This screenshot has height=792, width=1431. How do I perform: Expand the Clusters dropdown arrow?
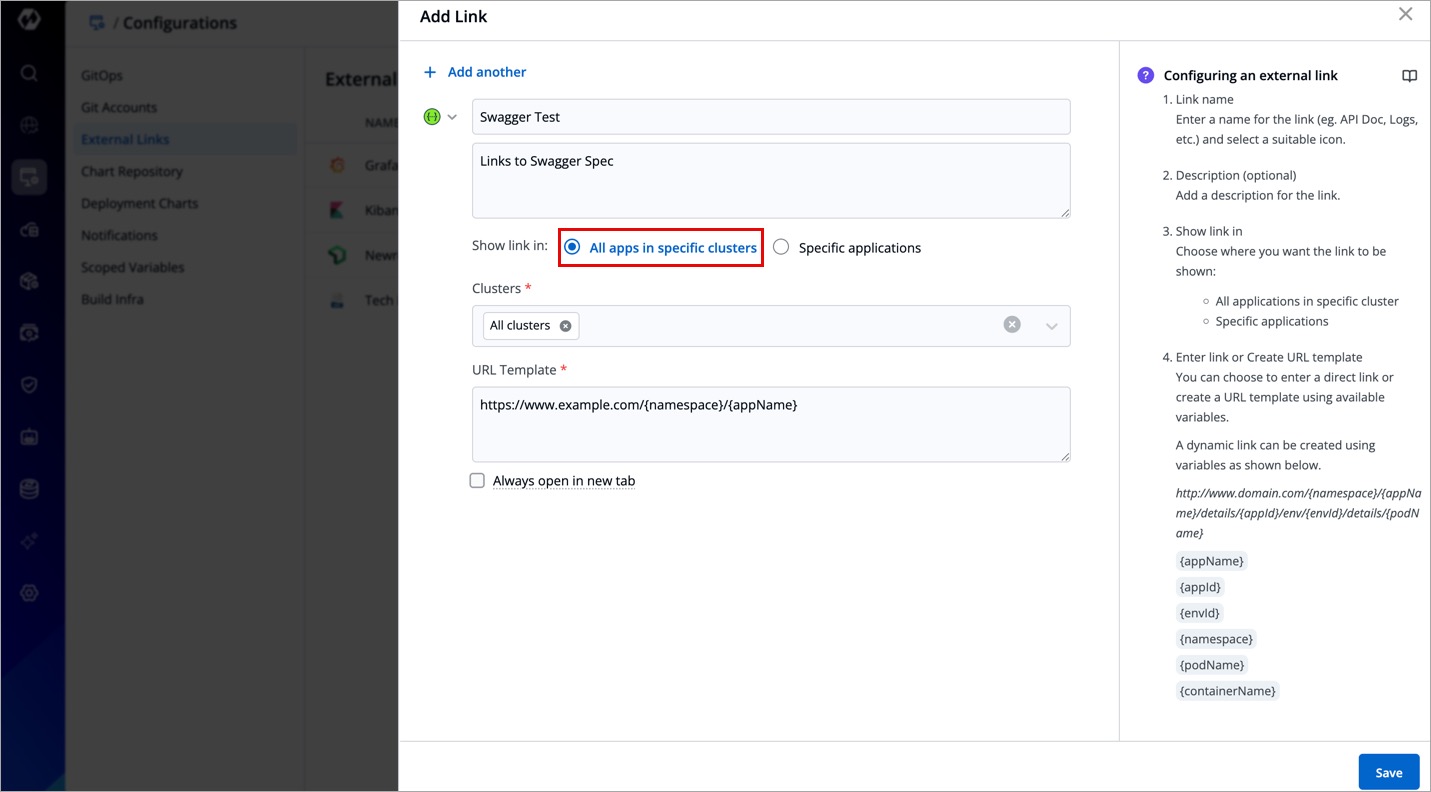point(1051,326)
